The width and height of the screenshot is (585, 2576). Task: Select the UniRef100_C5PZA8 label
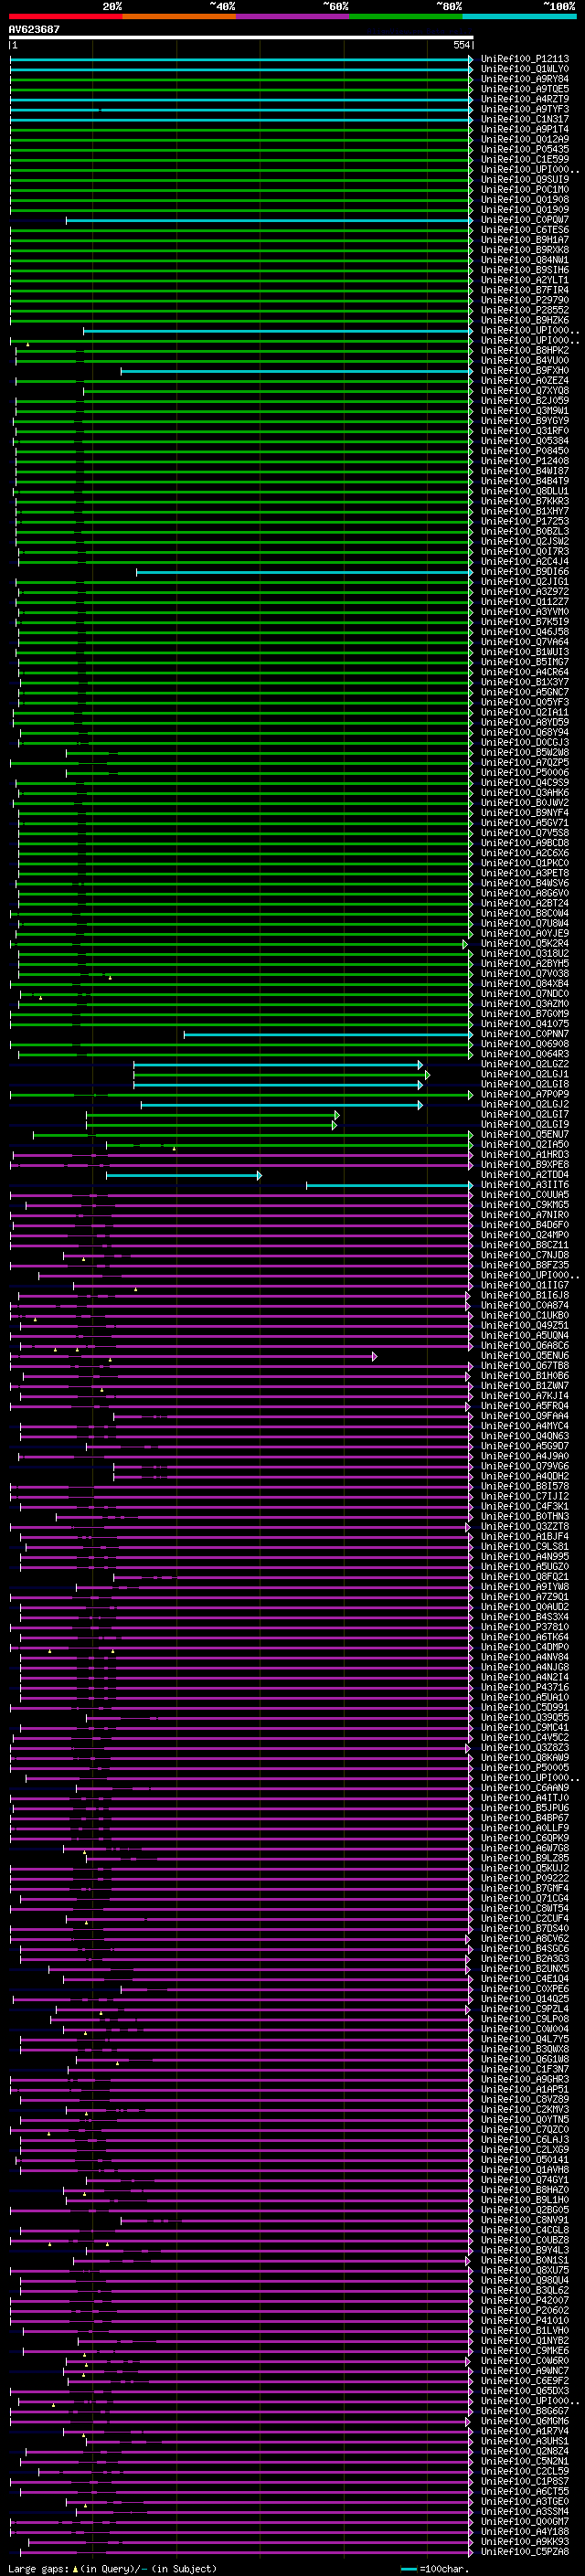click(x=525, y=2552)
